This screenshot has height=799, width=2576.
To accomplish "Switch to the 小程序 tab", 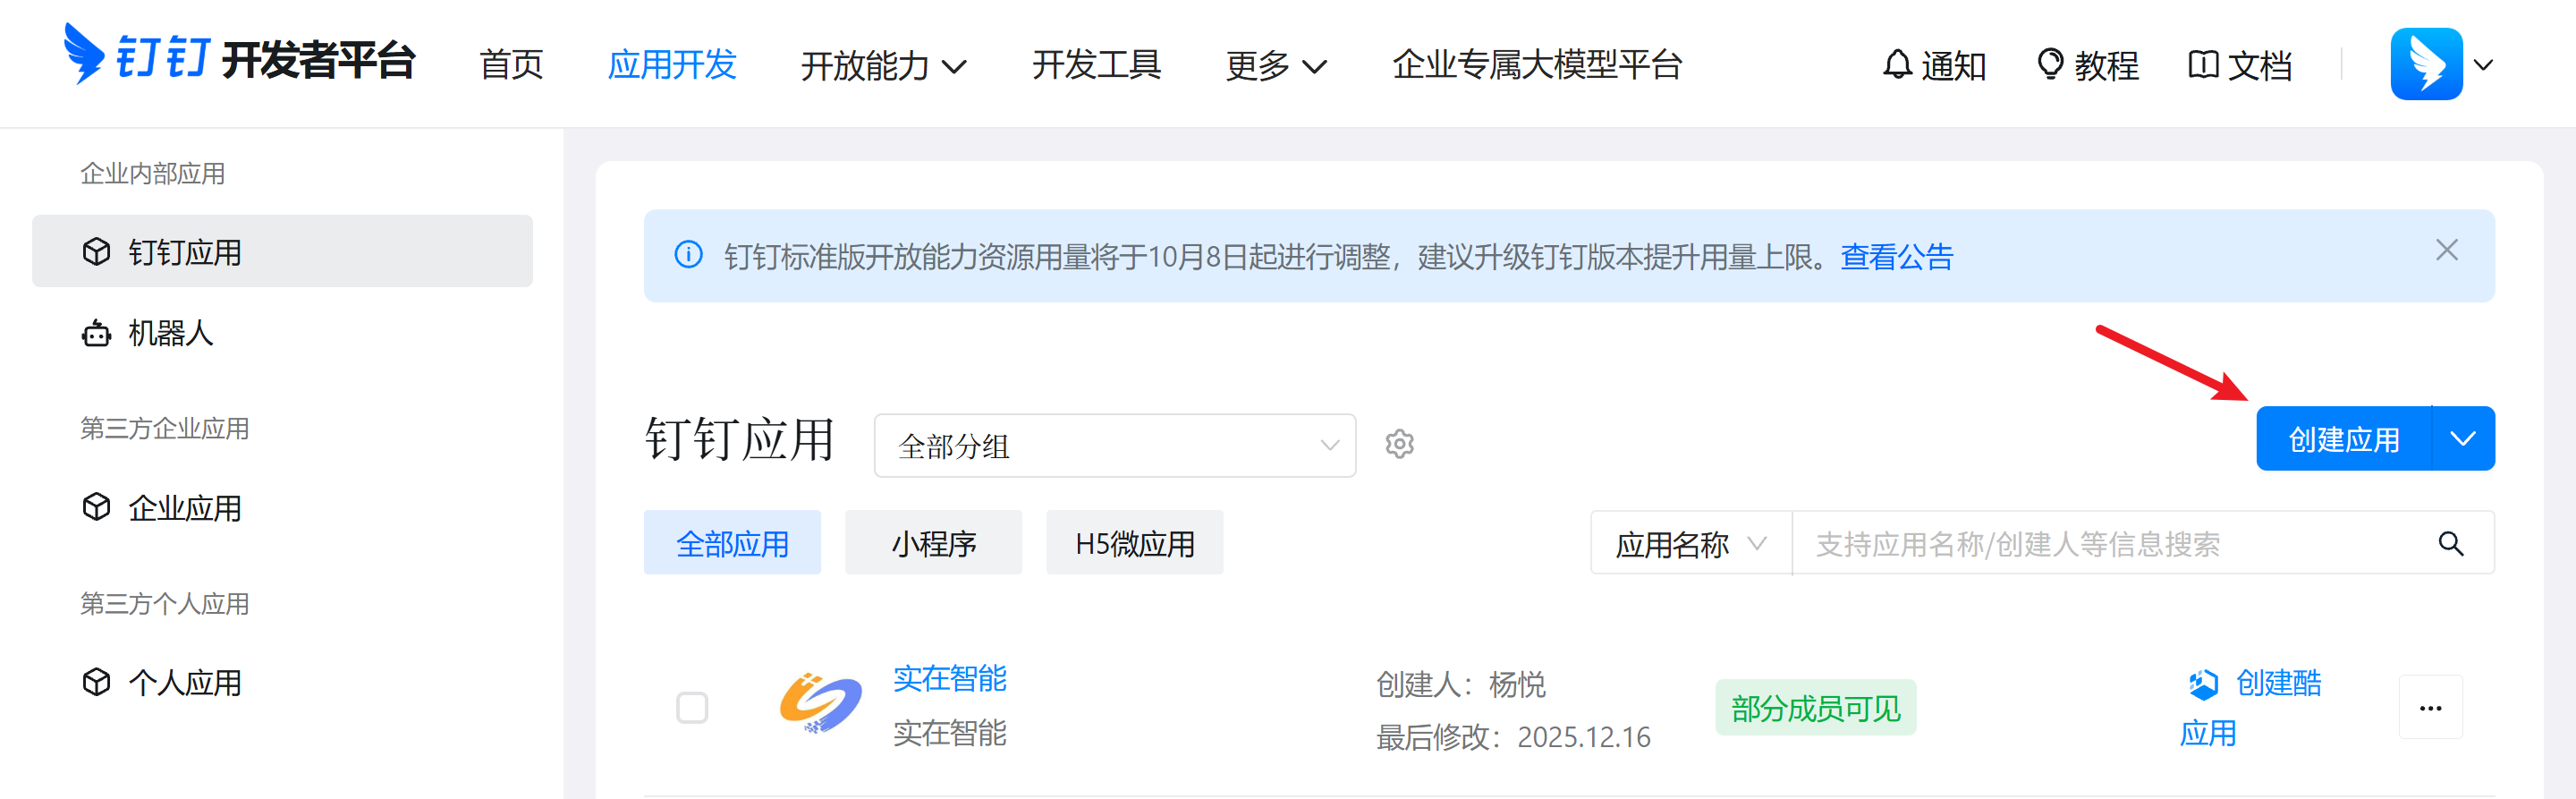I will tap(933, 543).
